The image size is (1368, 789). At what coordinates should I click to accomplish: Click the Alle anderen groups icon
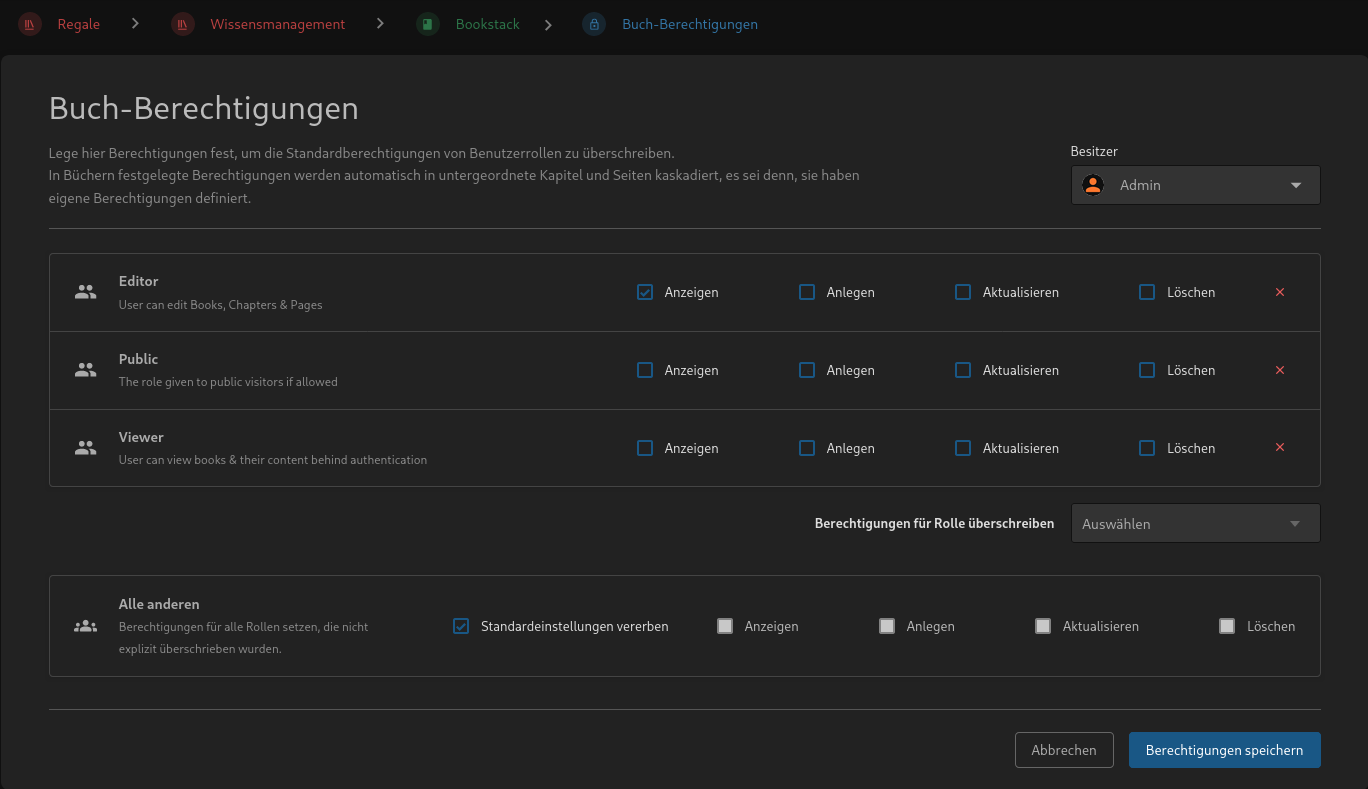point(86,626)
